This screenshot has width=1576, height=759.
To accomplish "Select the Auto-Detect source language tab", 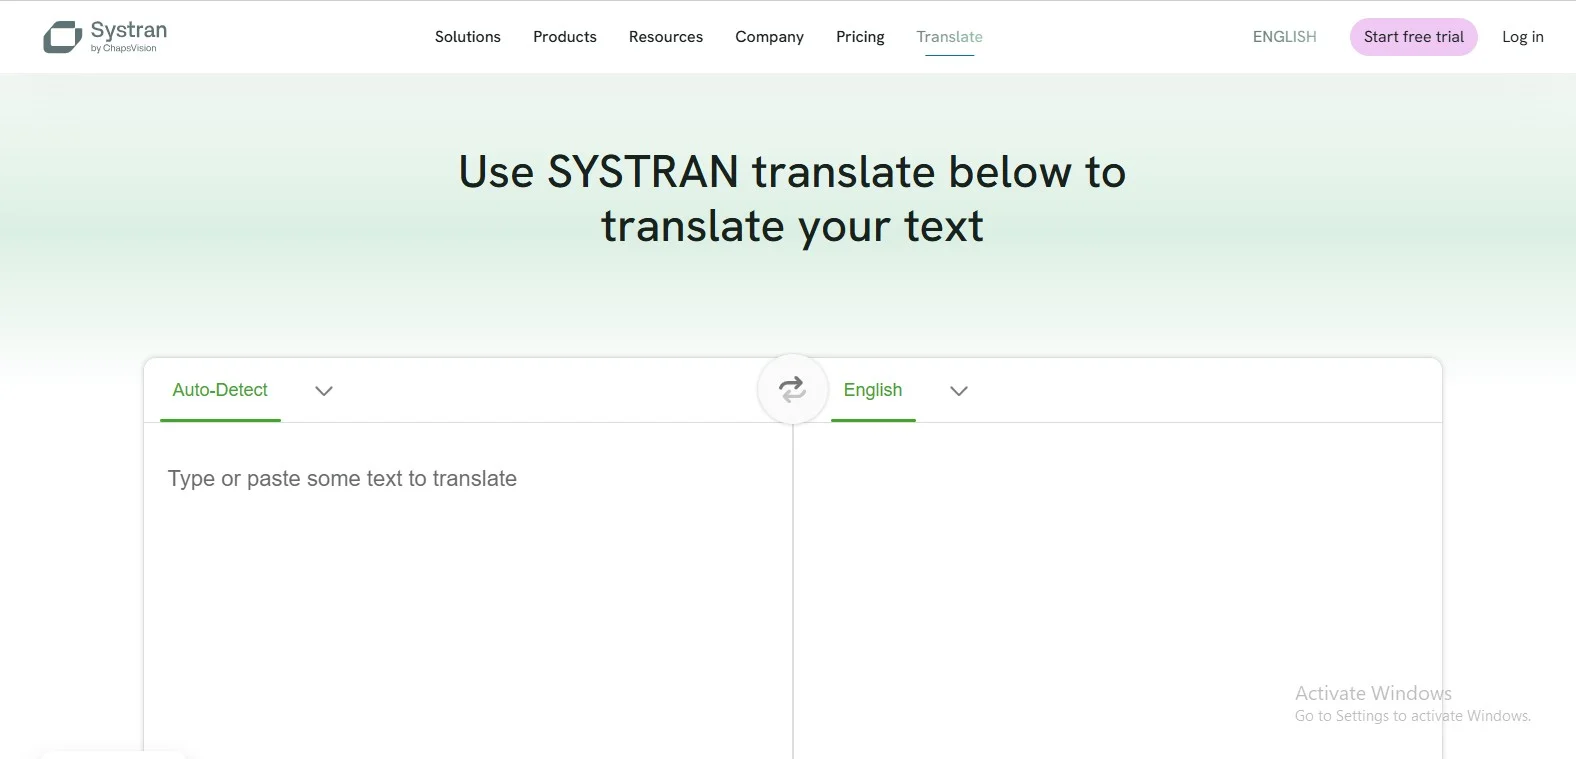I will pos(220,390).
